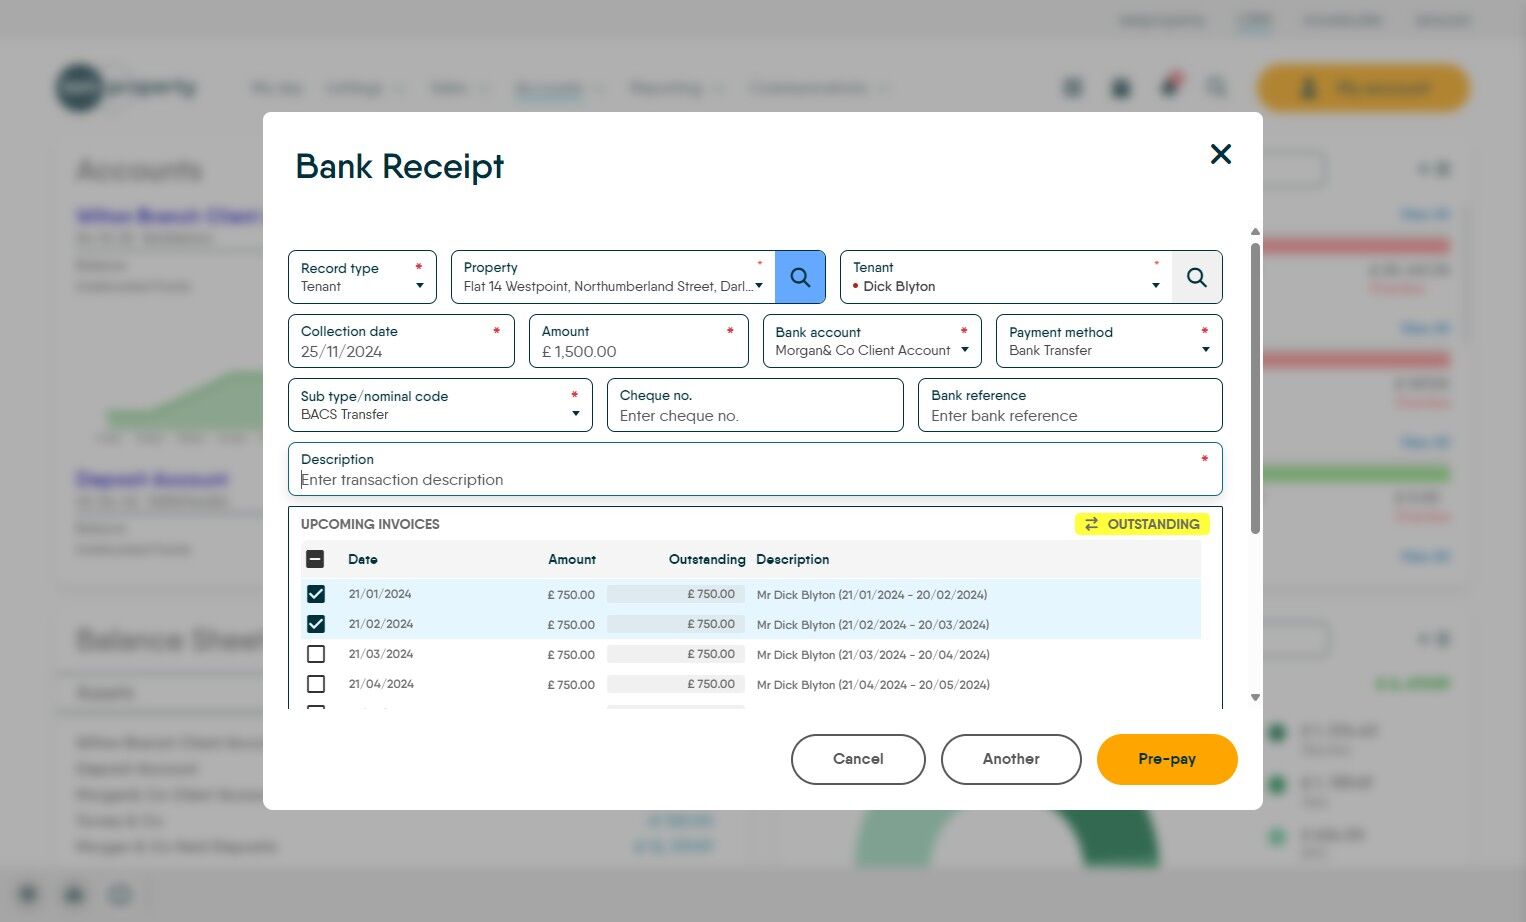
Task: Tick the 21/03/2024 invoice checkbox
Action: 316,654
